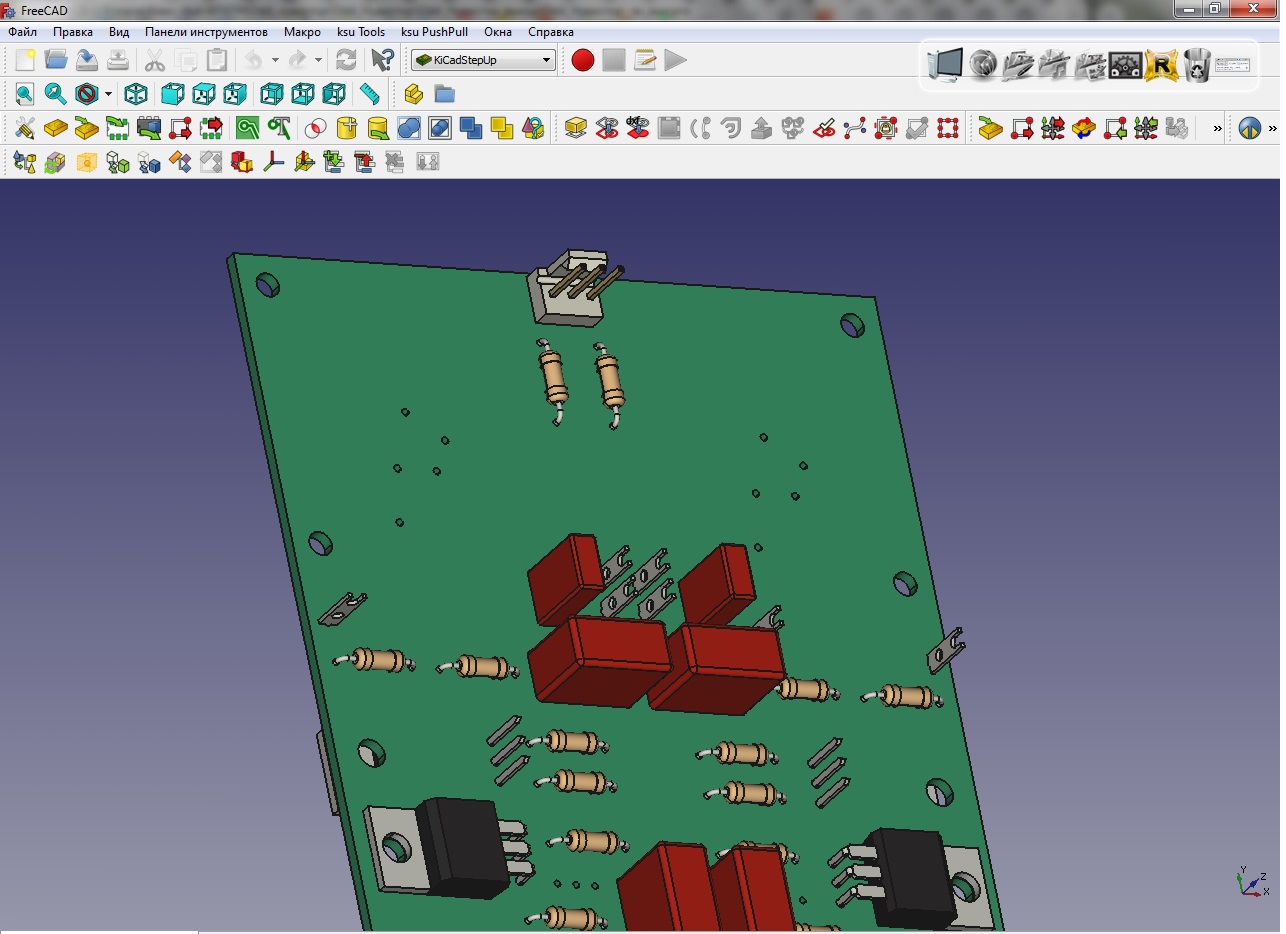The width and height of the screenshot is (1286, 934).
Task: Start macro recording with red circle
Action: click(x=583, y=60)
